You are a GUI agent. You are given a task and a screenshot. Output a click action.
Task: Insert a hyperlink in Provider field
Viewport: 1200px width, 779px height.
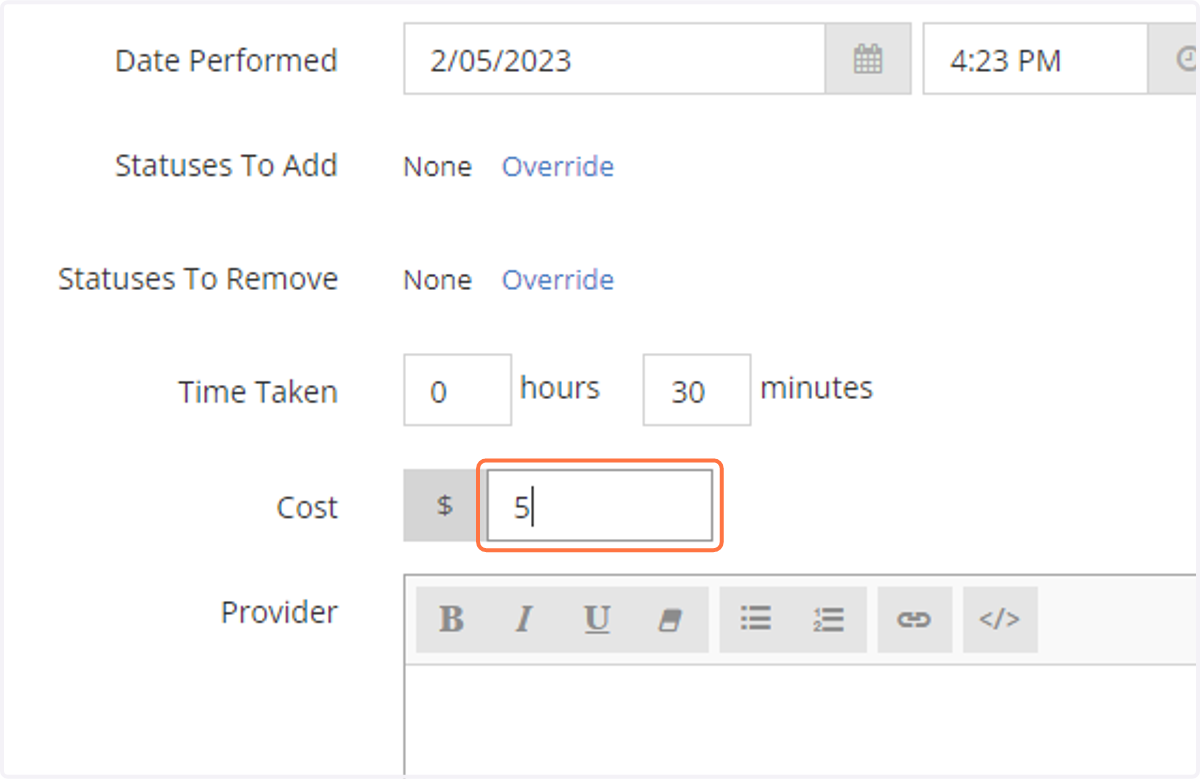[914, 620]
